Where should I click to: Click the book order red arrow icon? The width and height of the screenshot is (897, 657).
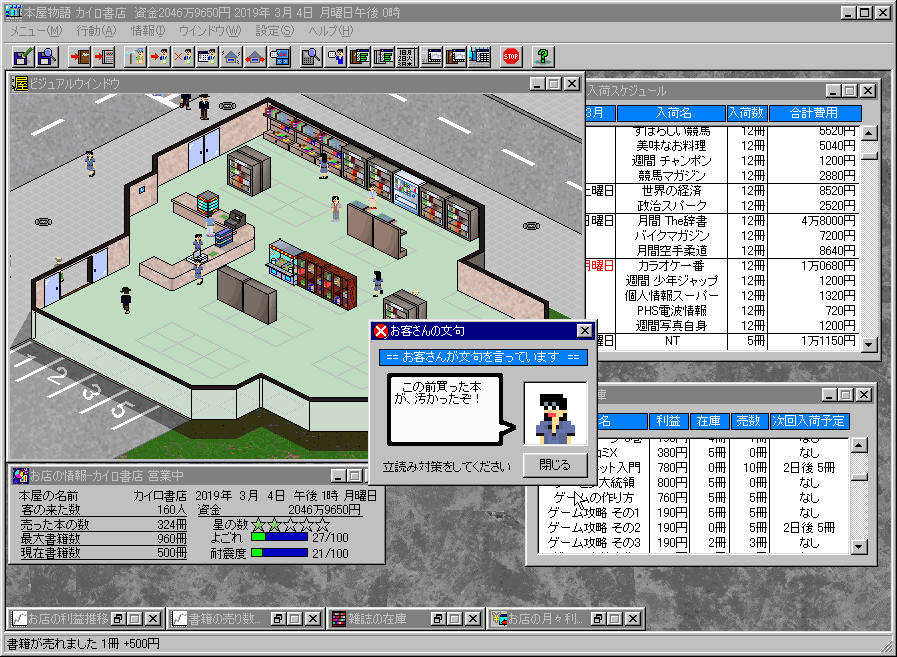click(104, 56)
